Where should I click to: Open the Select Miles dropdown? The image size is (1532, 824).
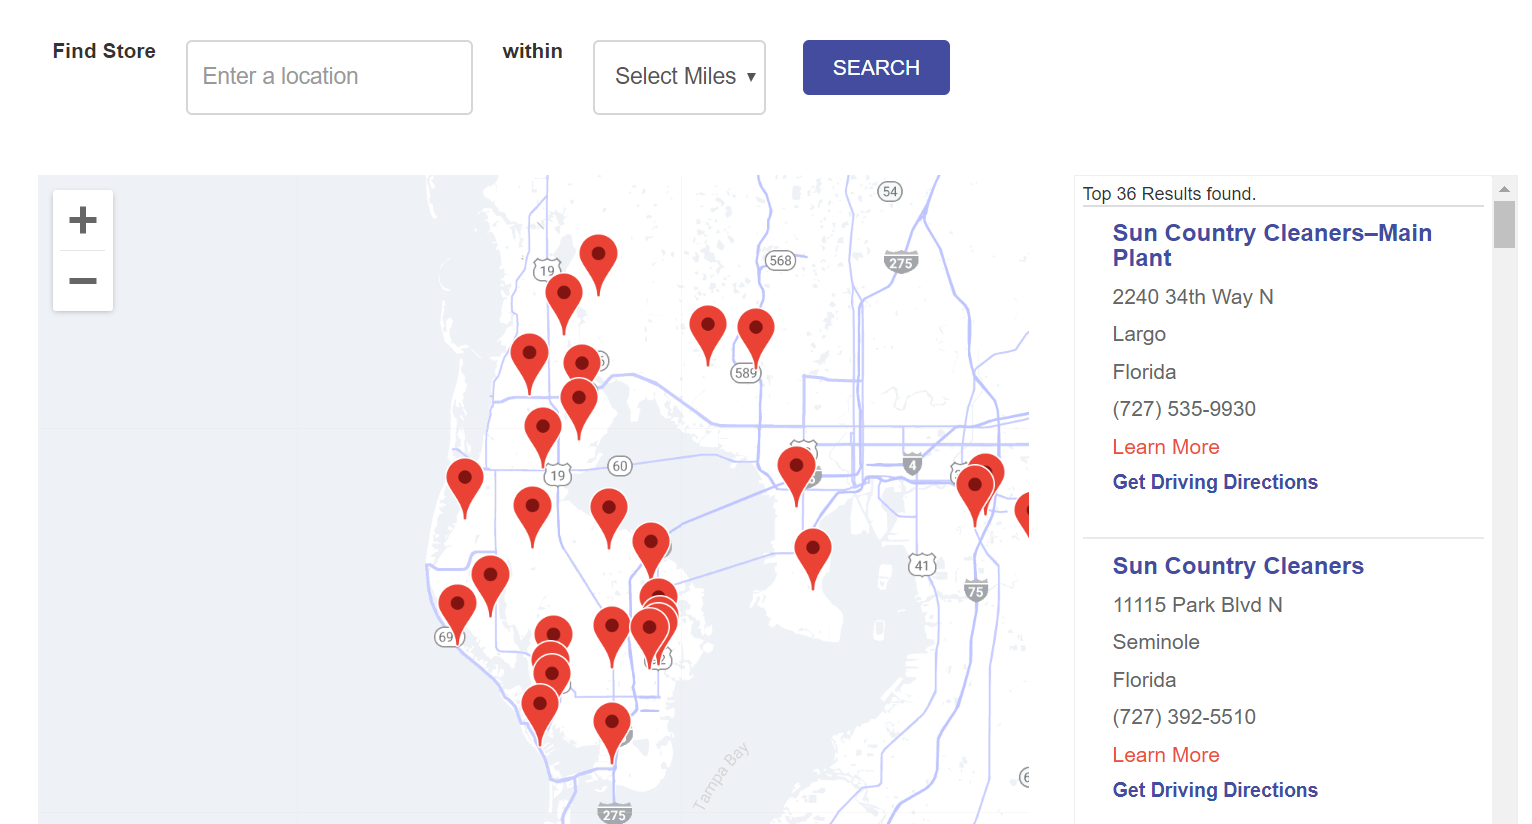tap(679, 77)
